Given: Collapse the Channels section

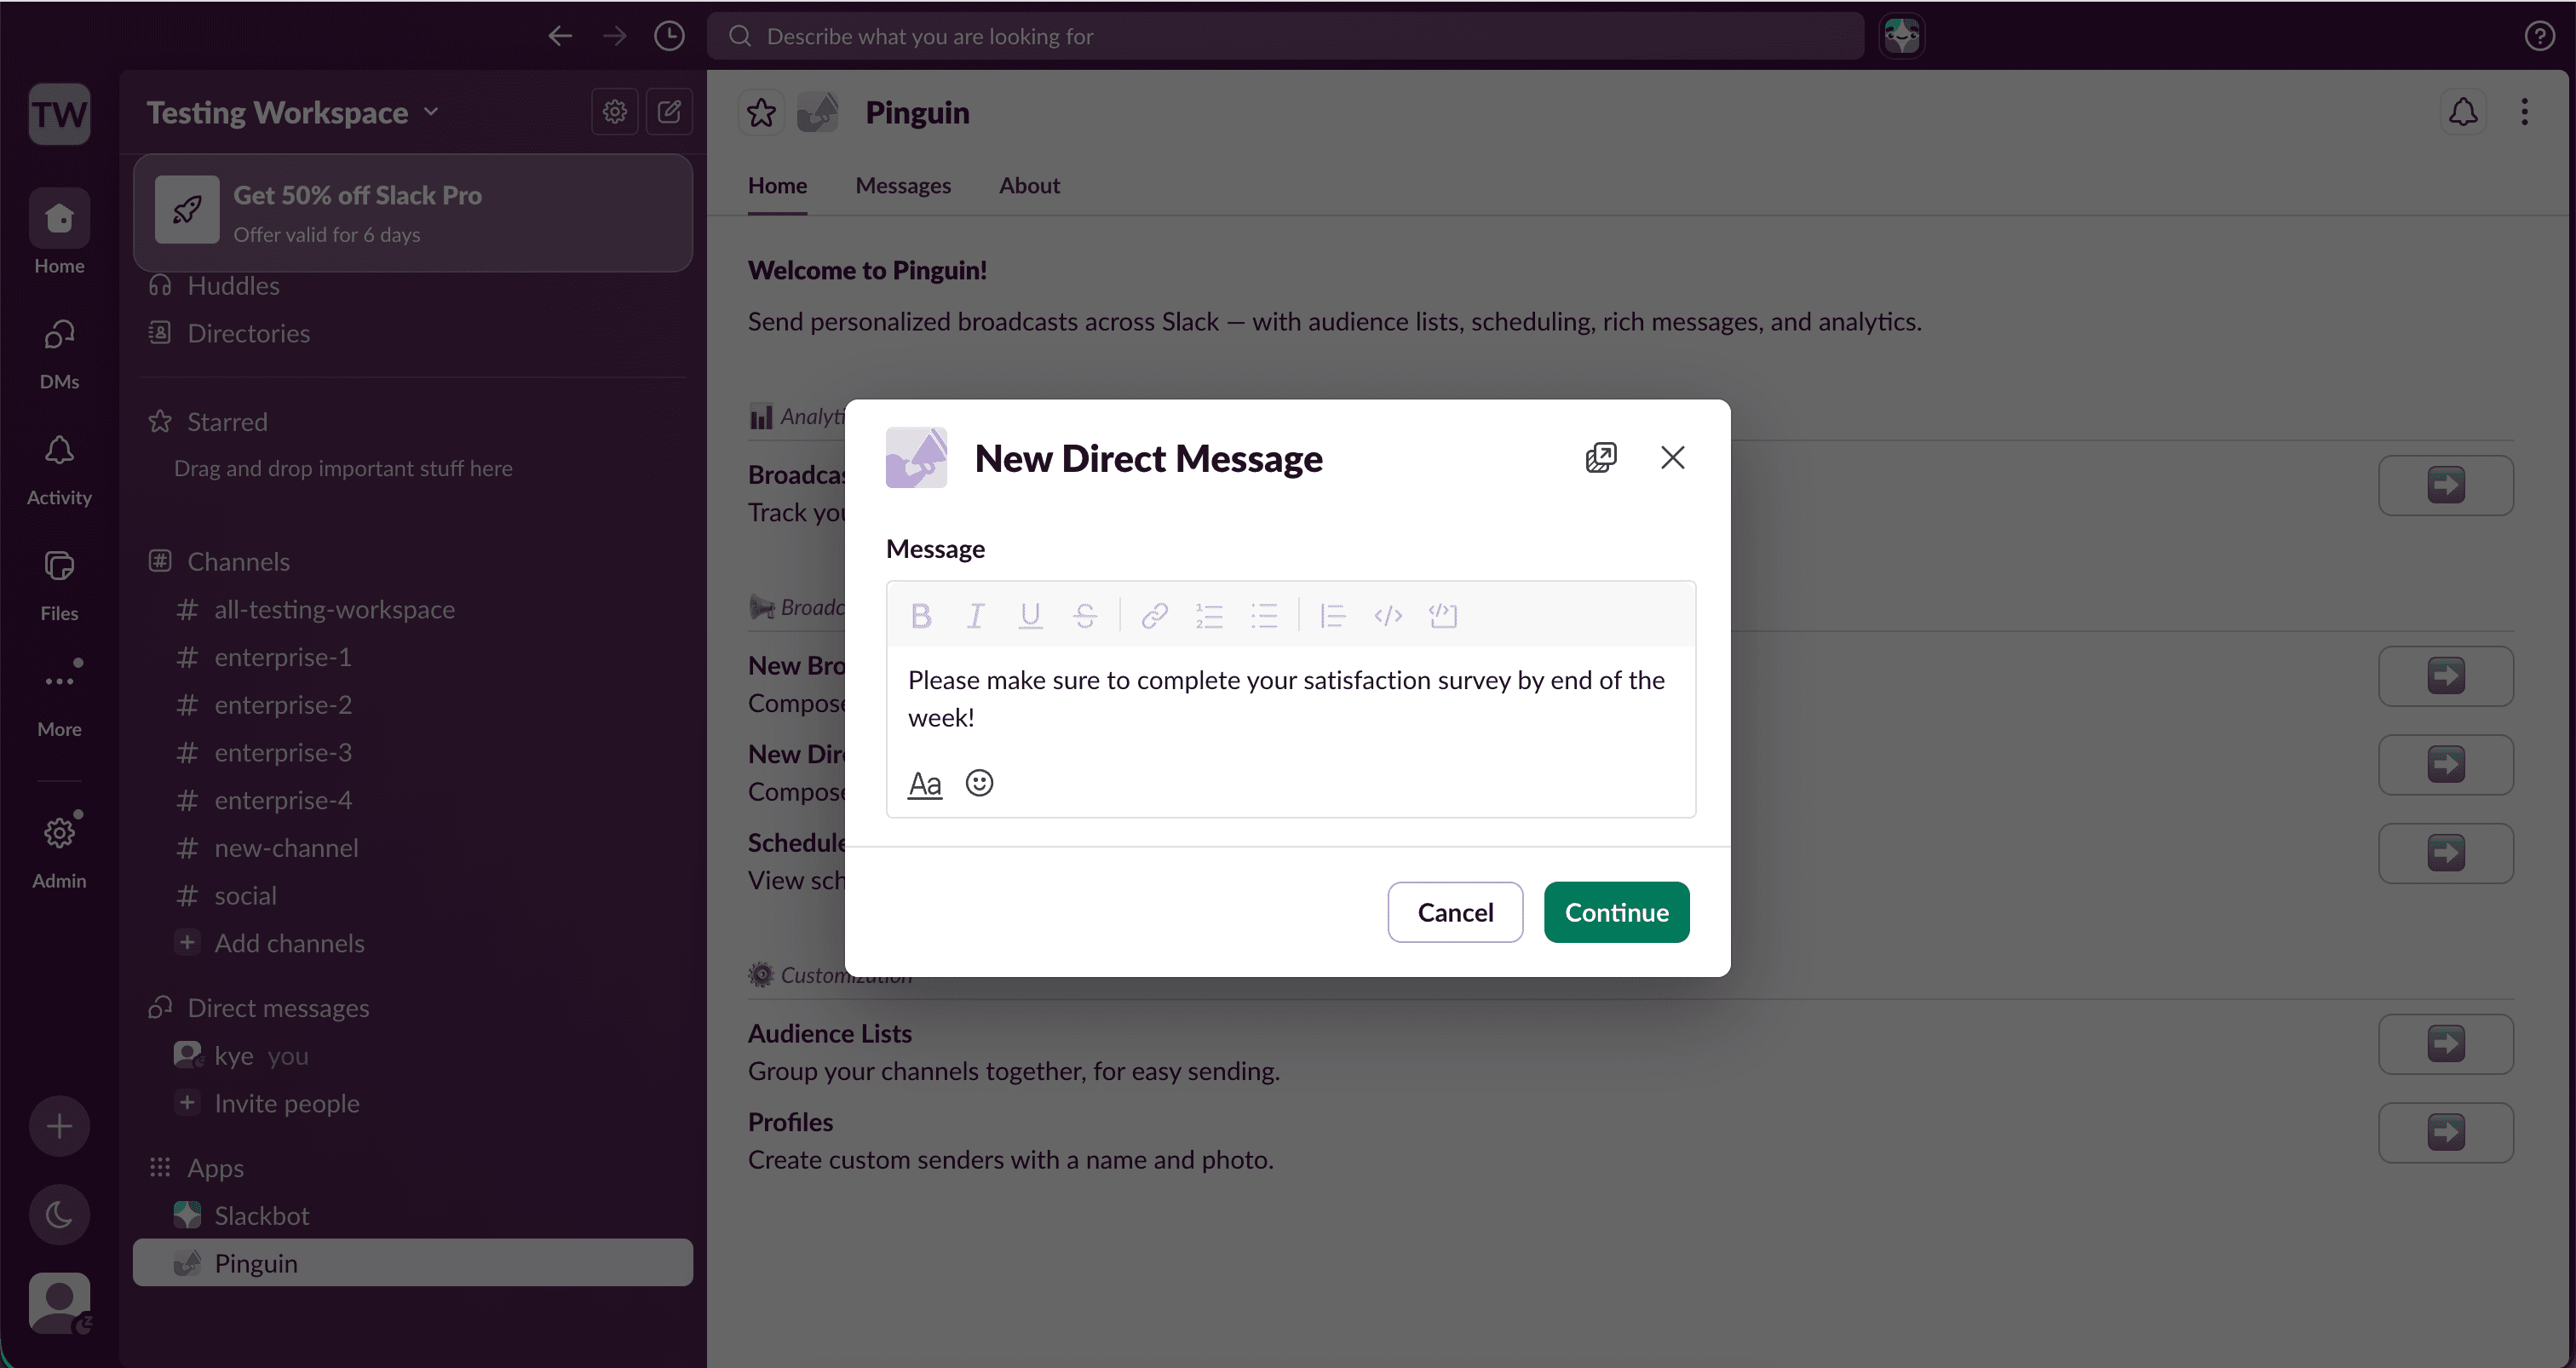Looking at the screenshot, I should point(219,562).
